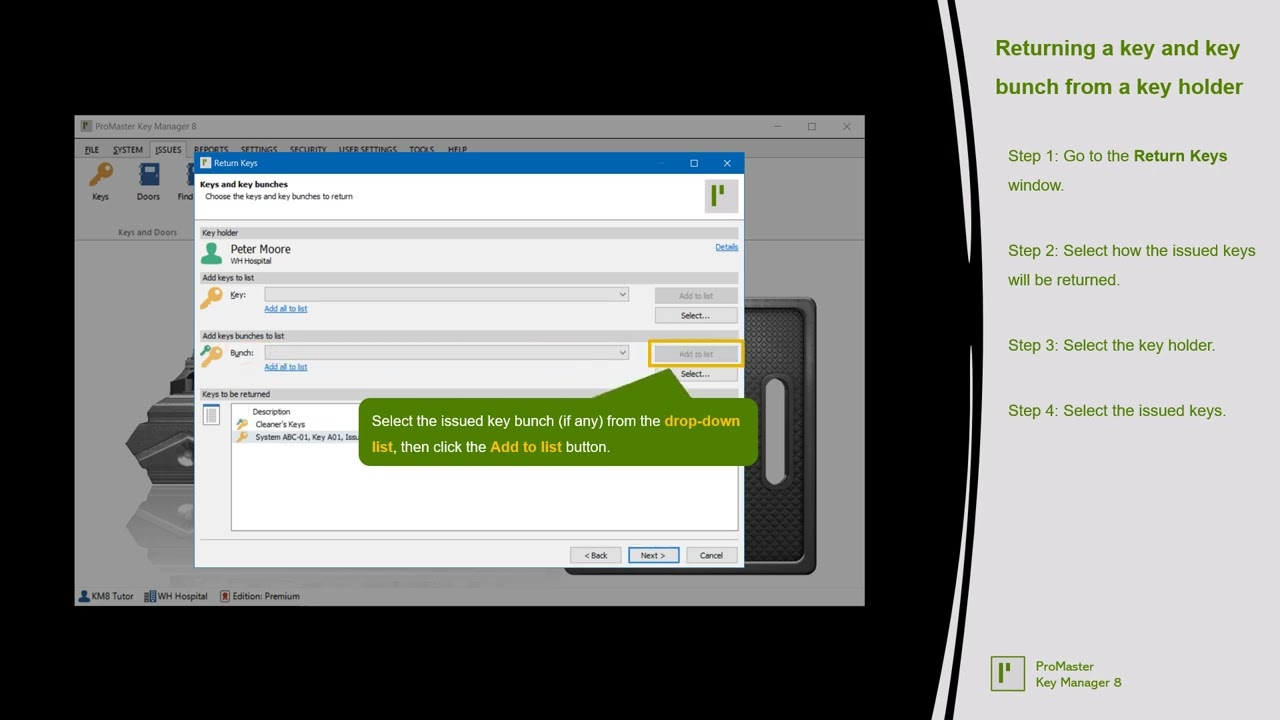Open the USER SETTINGS menu
The height and width of the screenshot is (720, 1280).
click(x=368, y=150)
